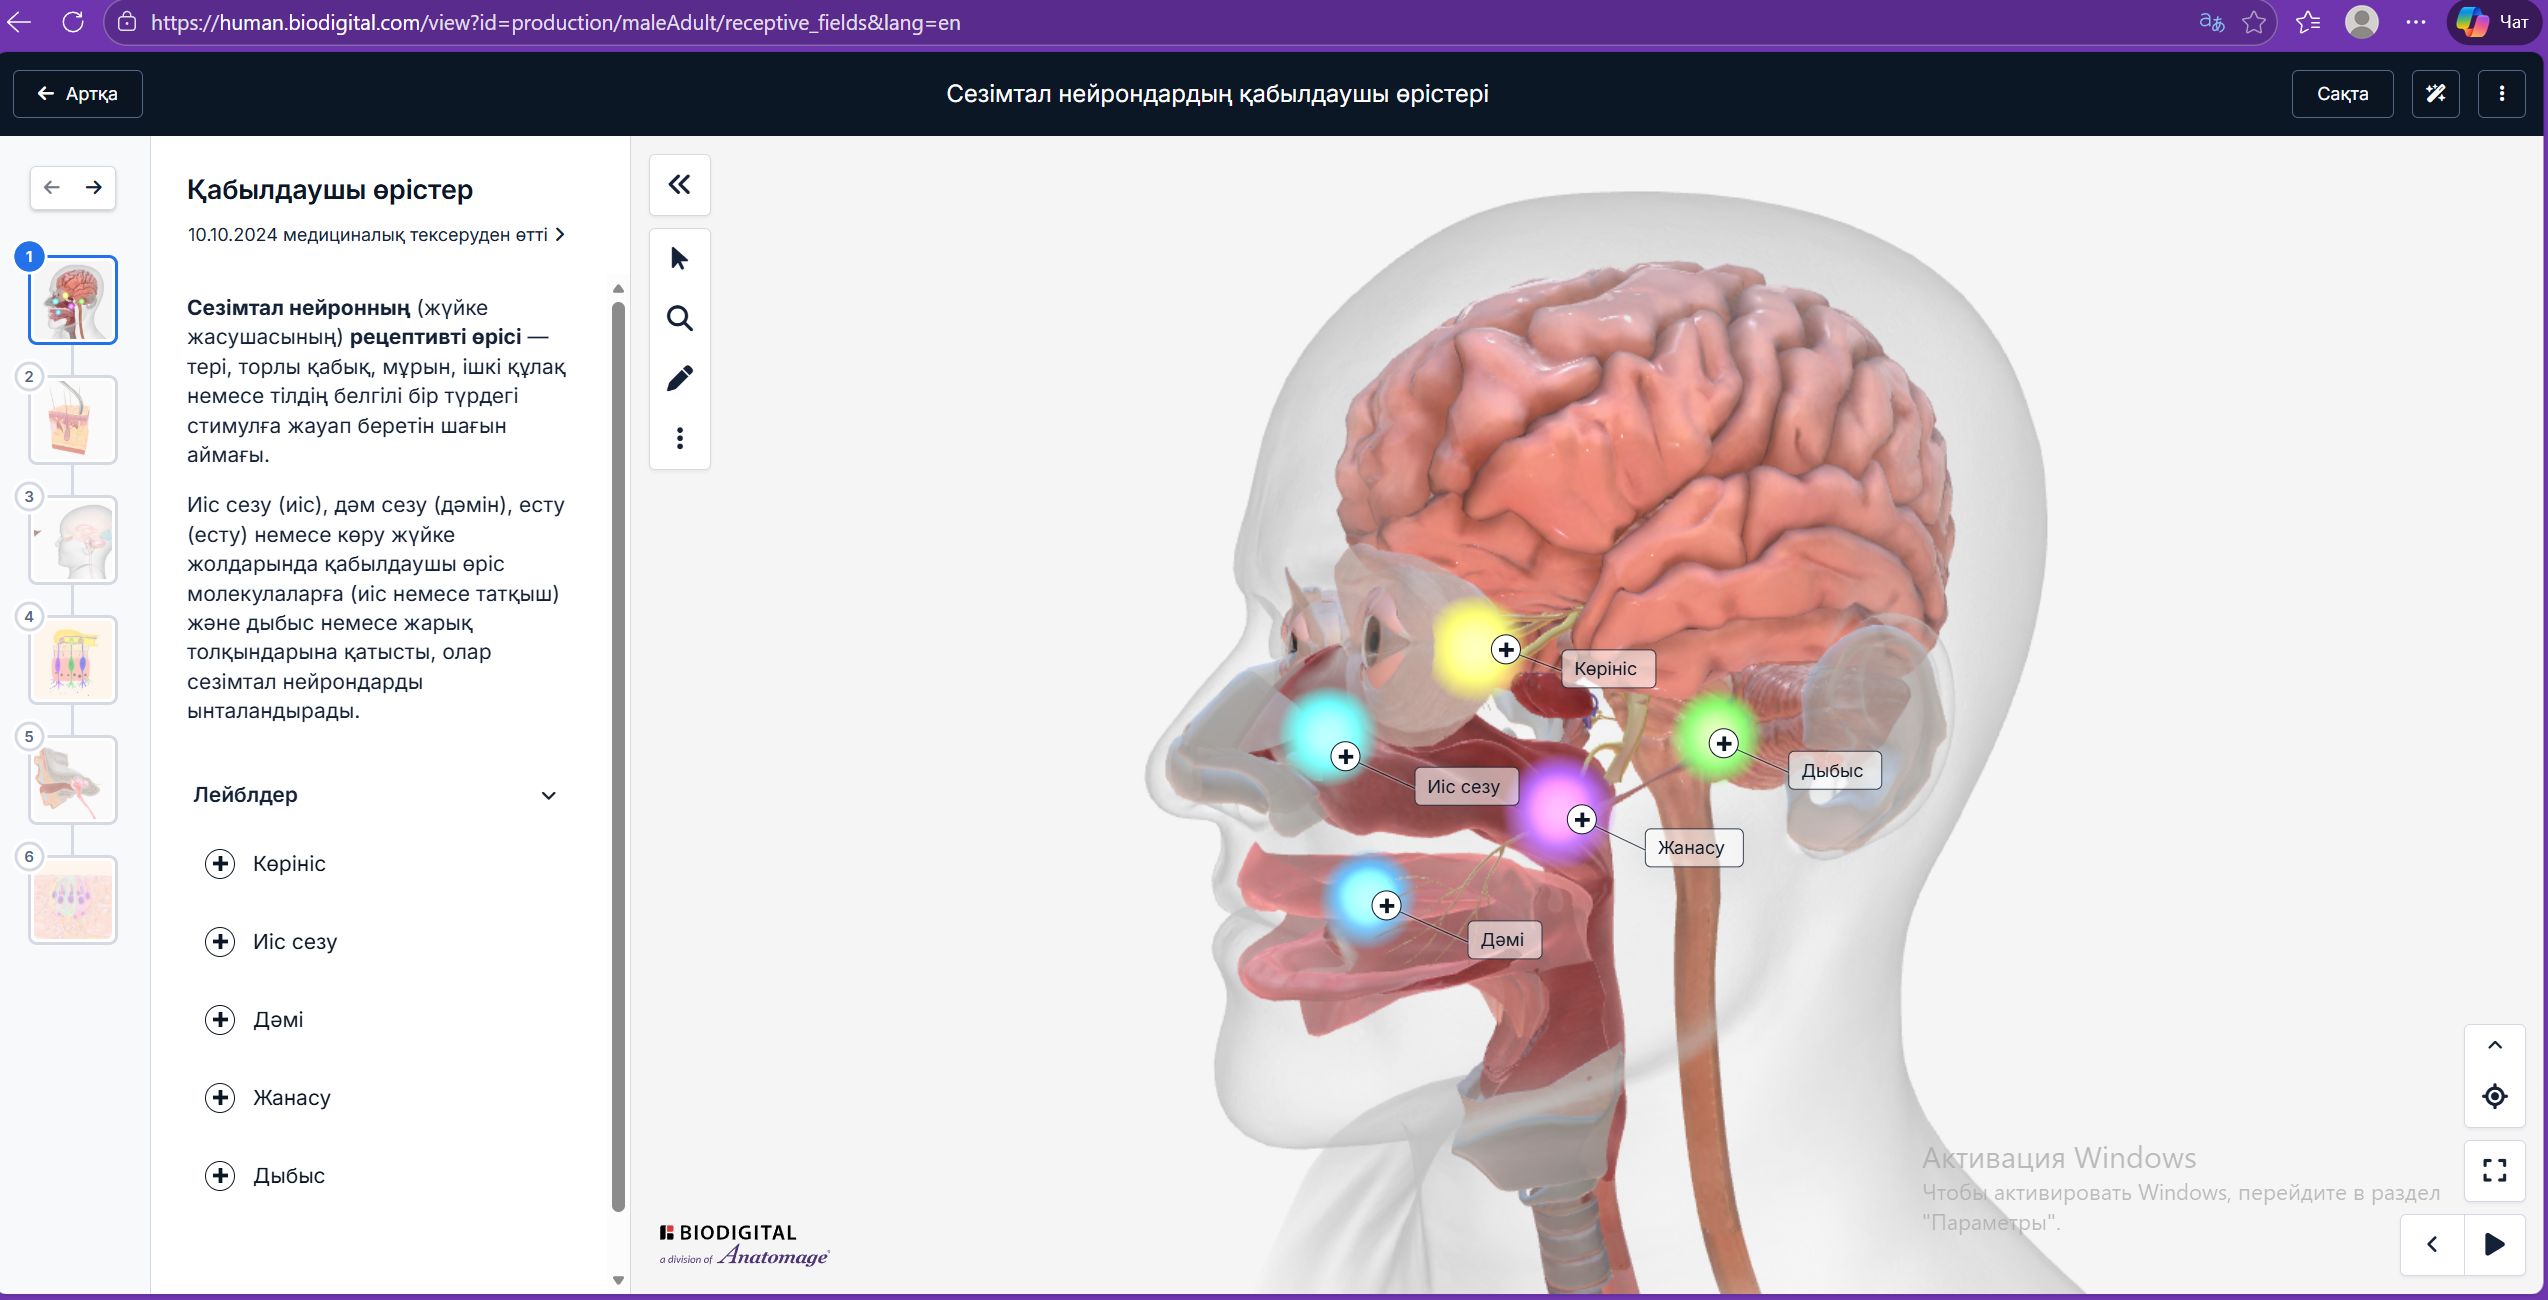Open browser settings ellipsis menu
Image resolution: width=2548 pixels, height=1300 pixels.
[x=2415, y=22]
